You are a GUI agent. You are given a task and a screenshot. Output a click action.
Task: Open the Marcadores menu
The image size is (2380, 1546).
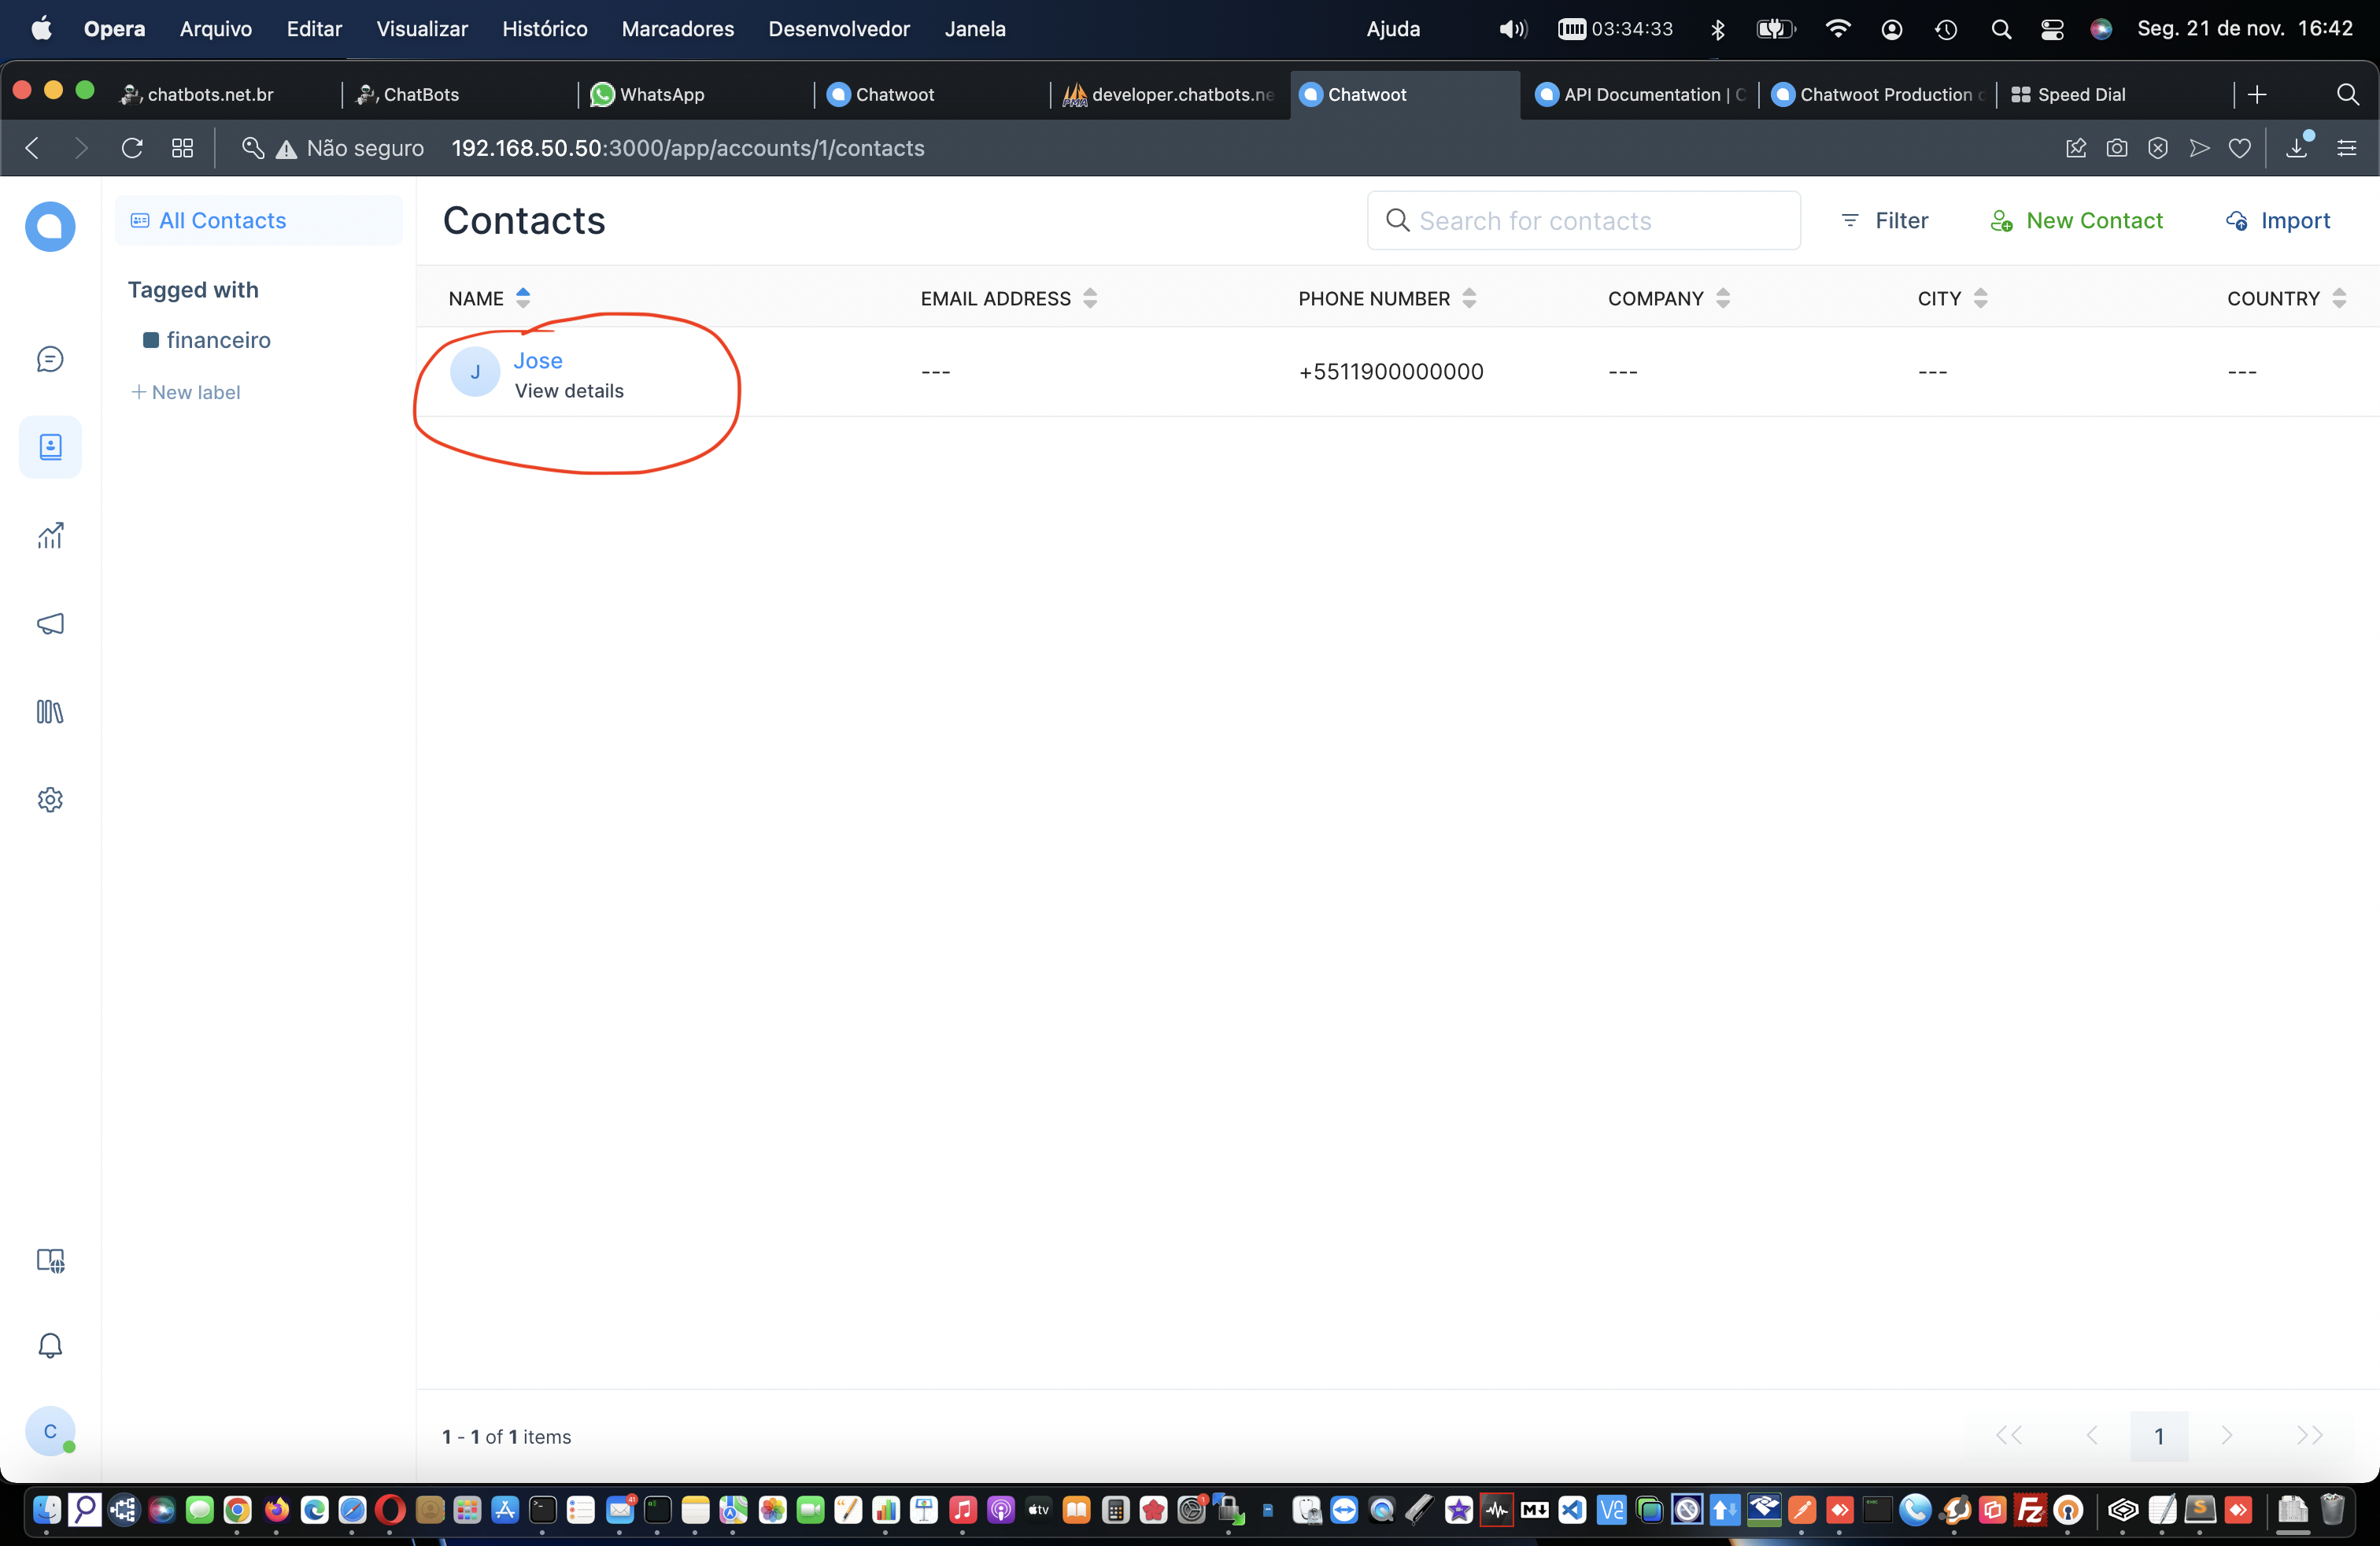click(677, 29)
